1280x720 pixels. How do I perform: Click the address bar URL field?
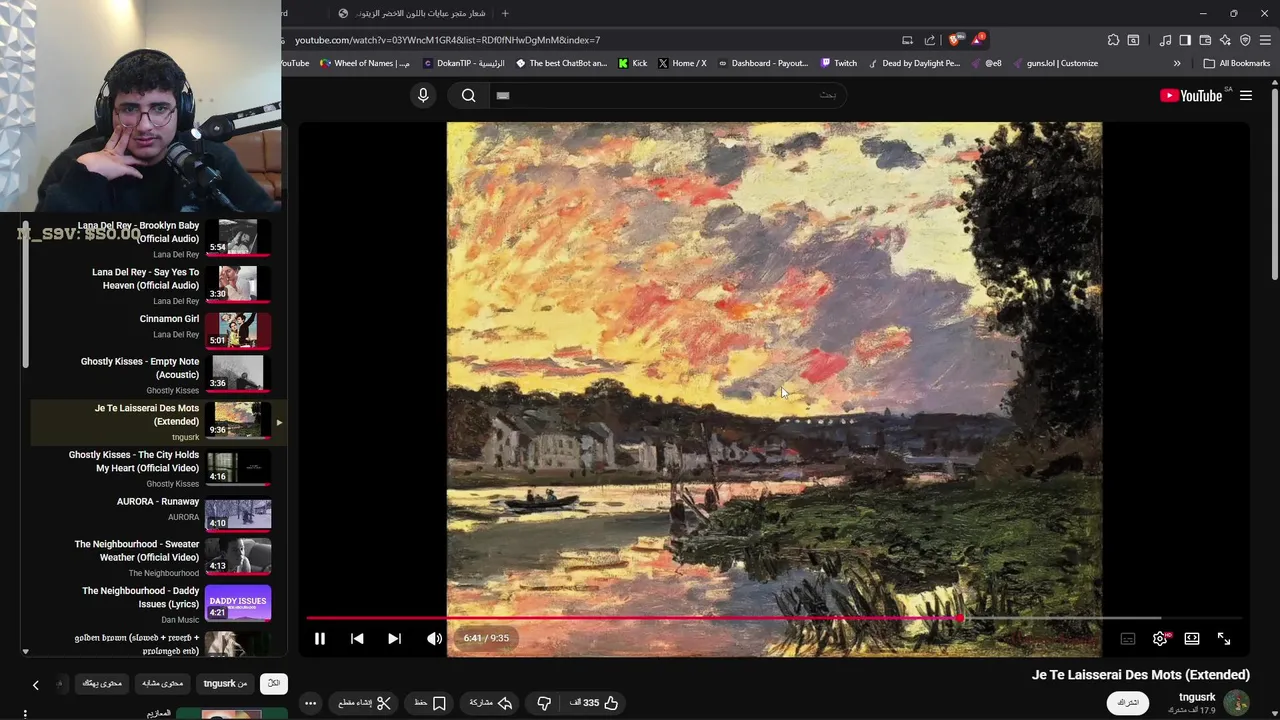pyautogui.click(x=590, y=40)
